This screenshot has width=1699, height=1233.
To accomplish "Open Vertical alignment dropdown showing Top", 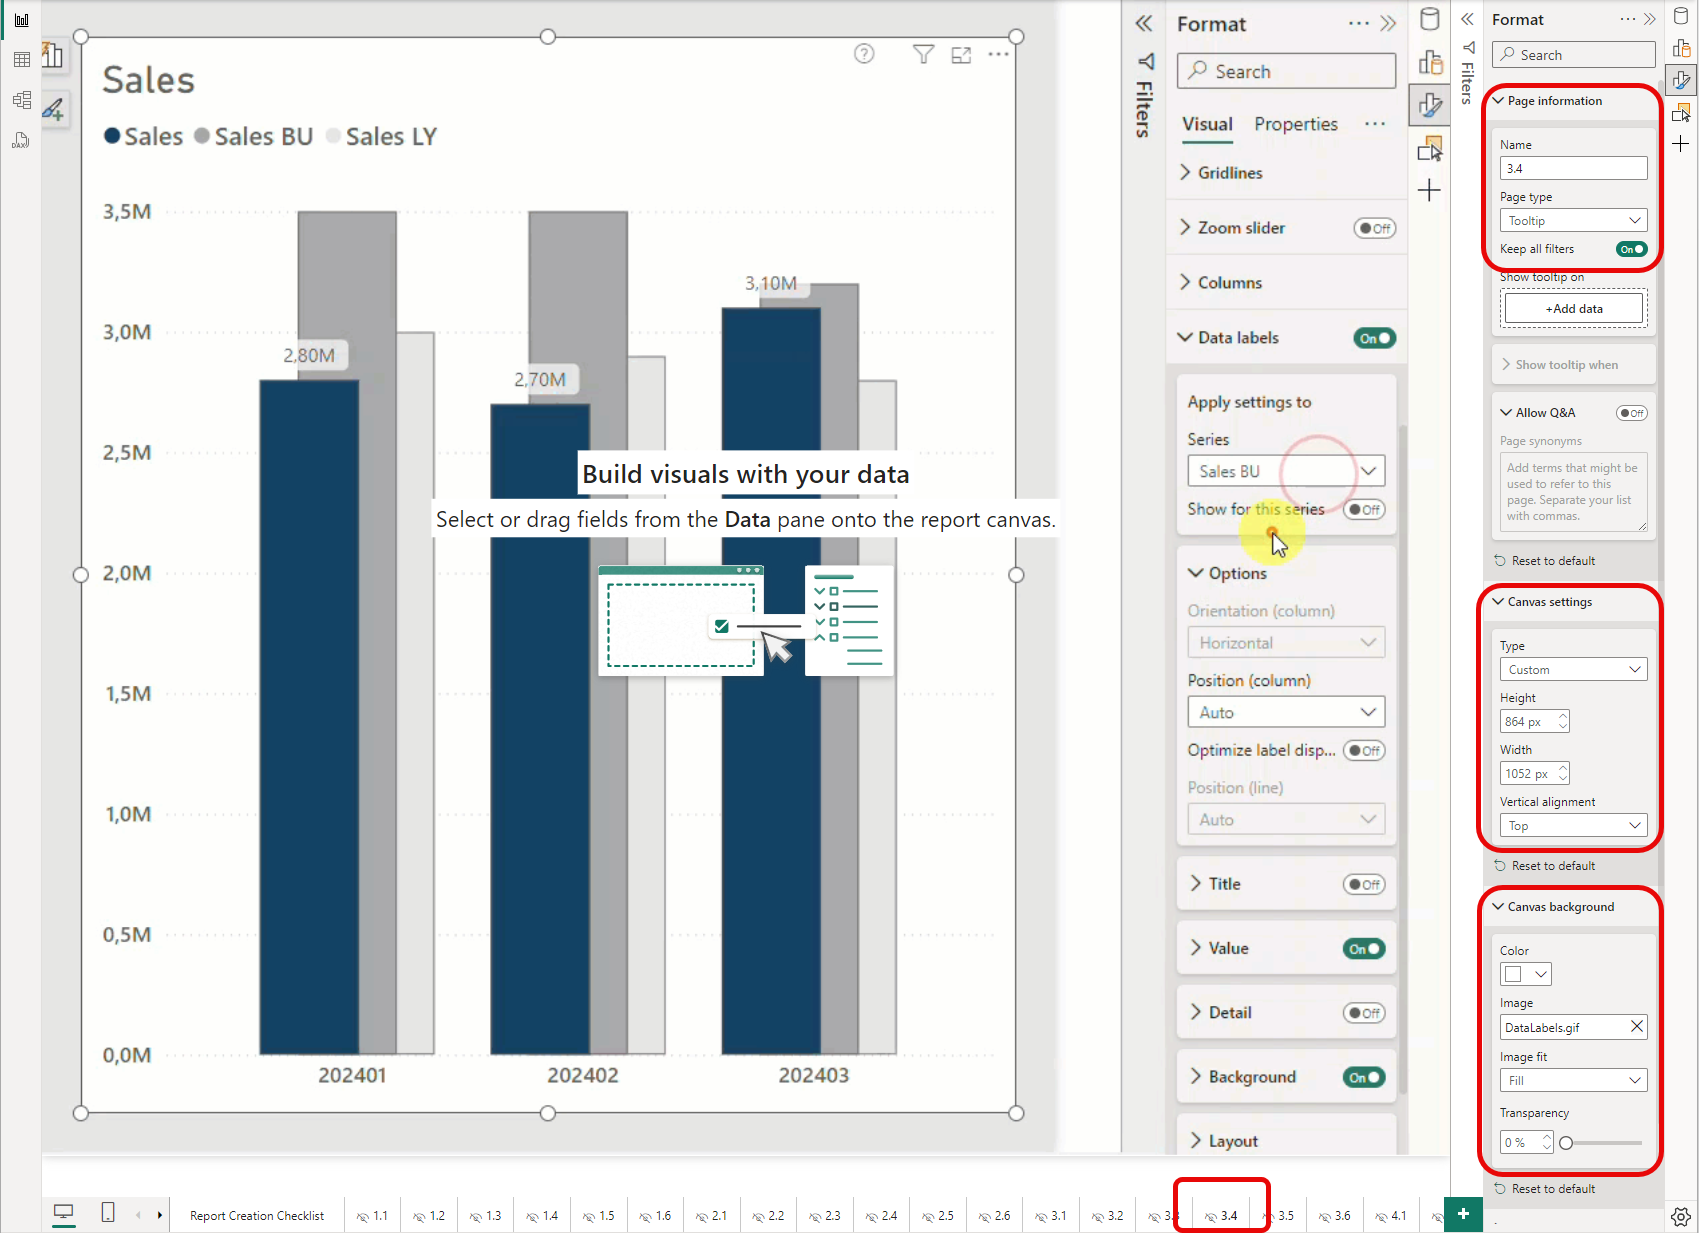I will point(1573,825).
